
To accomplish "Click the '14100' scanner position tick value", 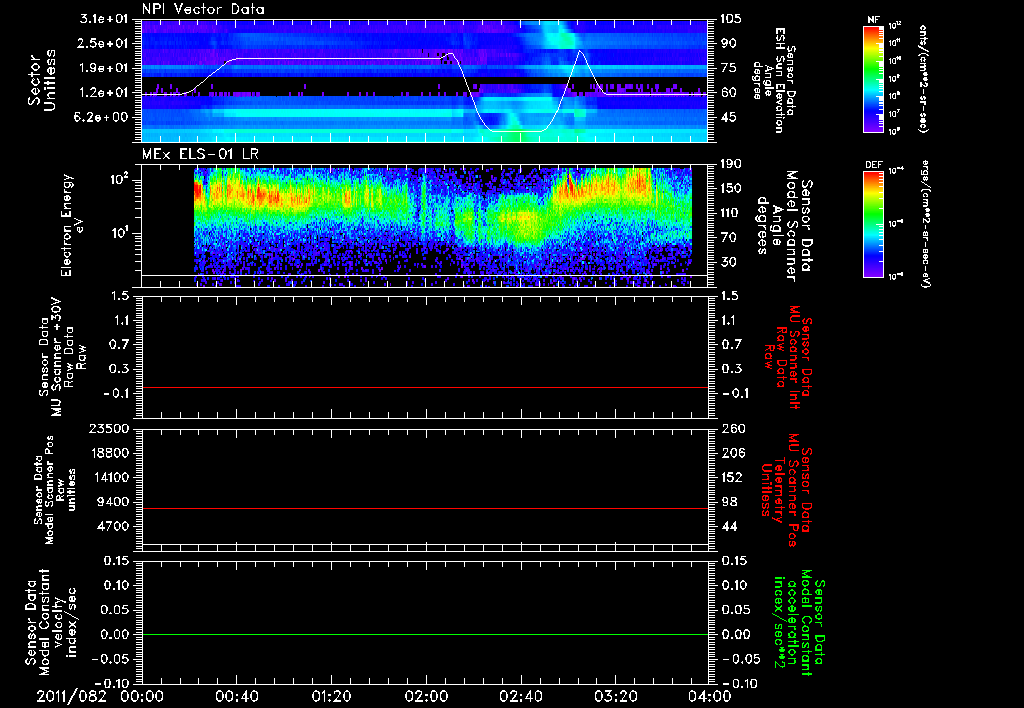I will [x=110, y=477].
